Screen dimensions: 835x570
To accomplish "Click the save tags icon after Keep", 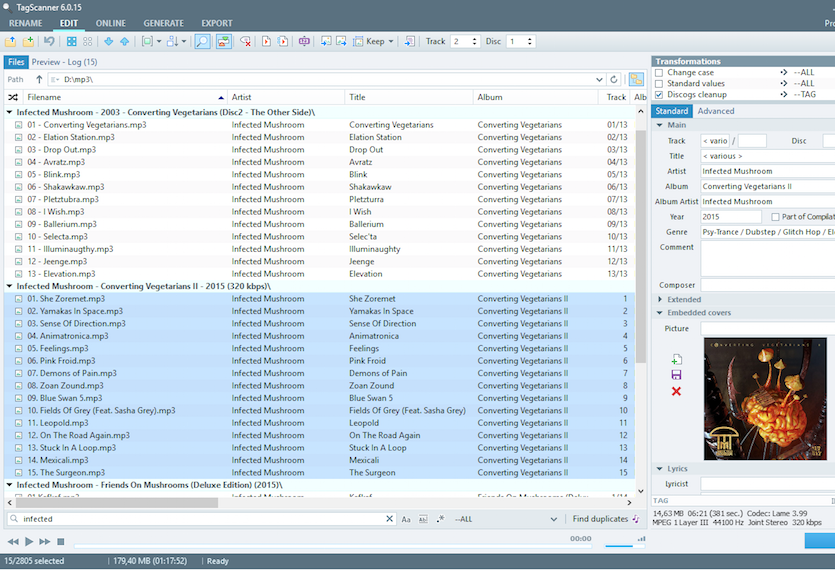I will click(x=410, y=41).
